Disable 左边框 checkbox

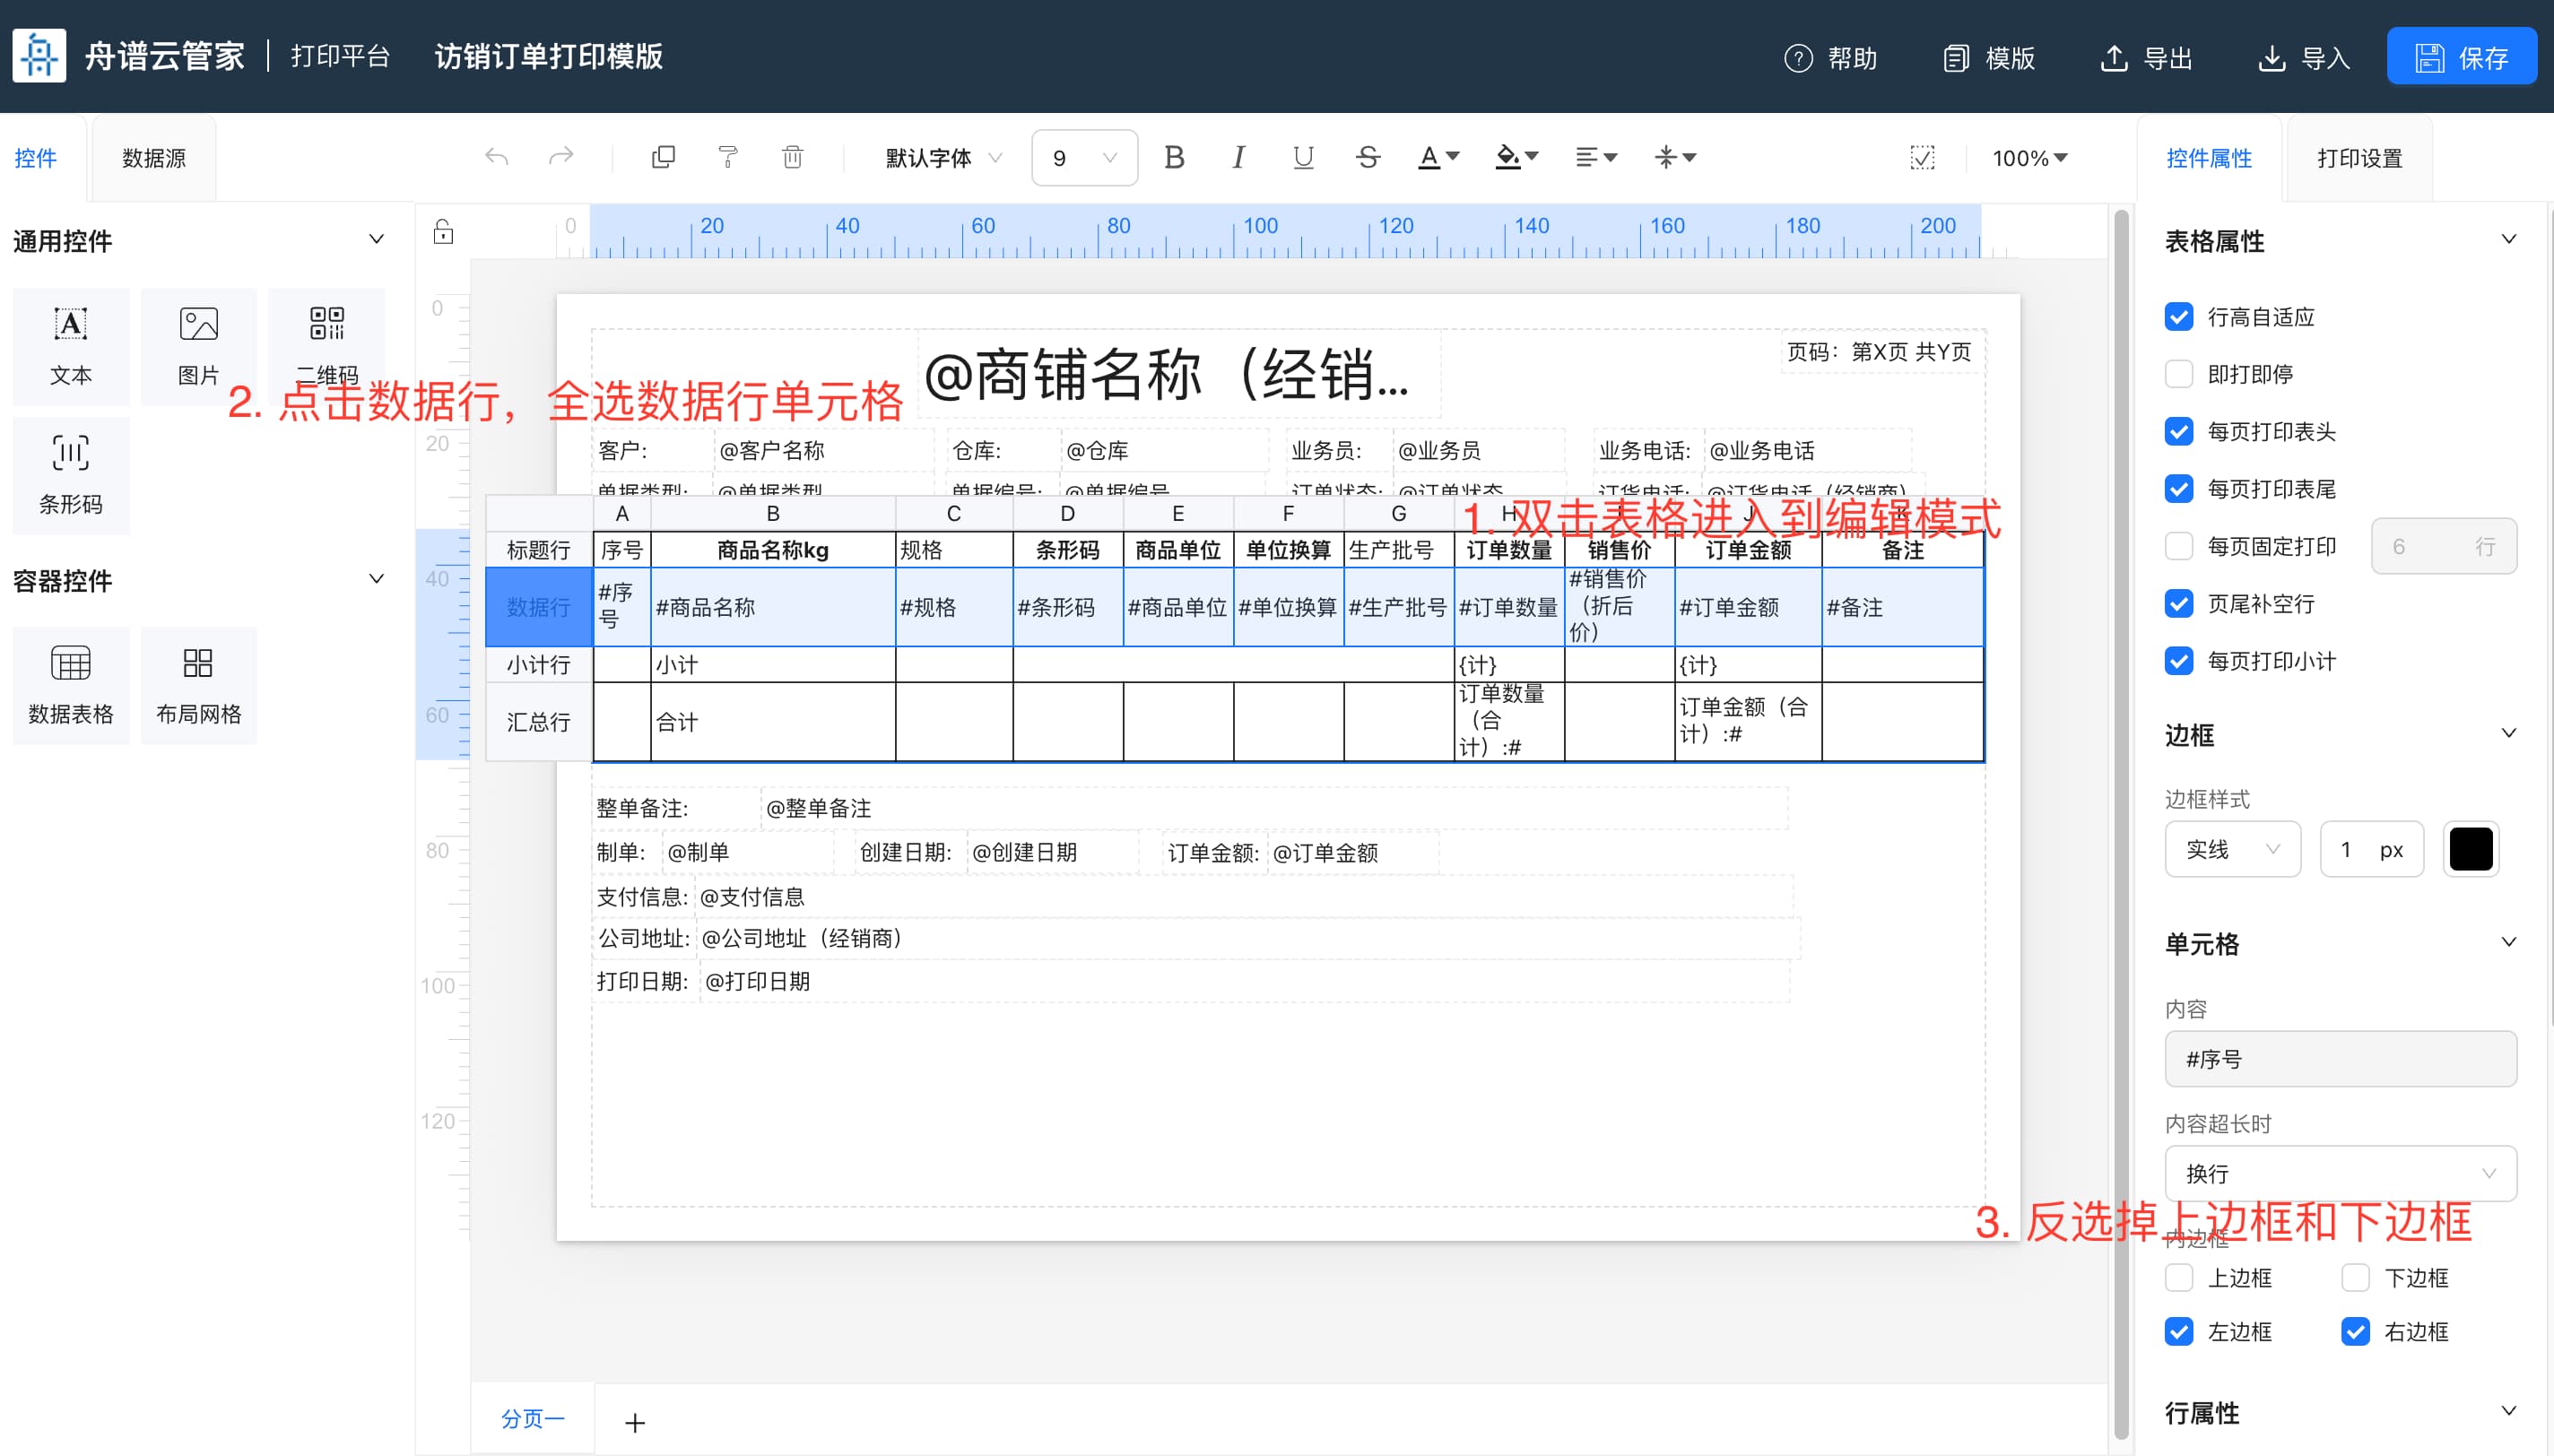[x=2179, y=1332]
